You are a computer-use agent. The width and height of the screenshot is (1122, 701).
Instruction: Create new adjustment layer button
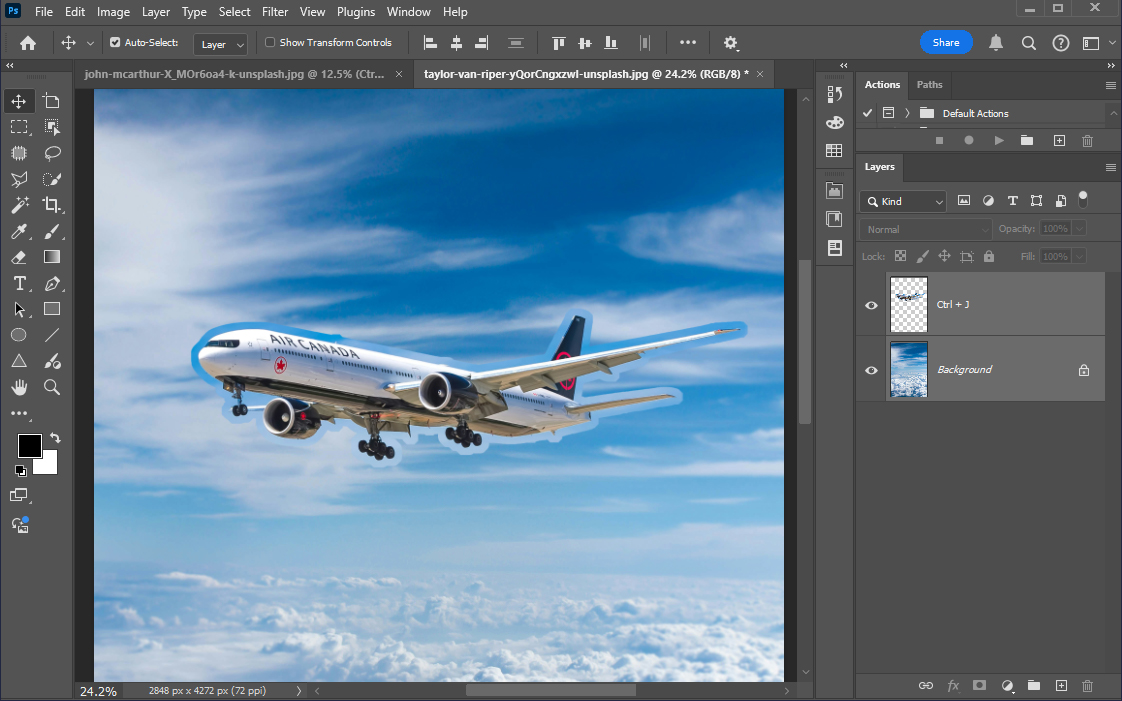point(1008,685)
